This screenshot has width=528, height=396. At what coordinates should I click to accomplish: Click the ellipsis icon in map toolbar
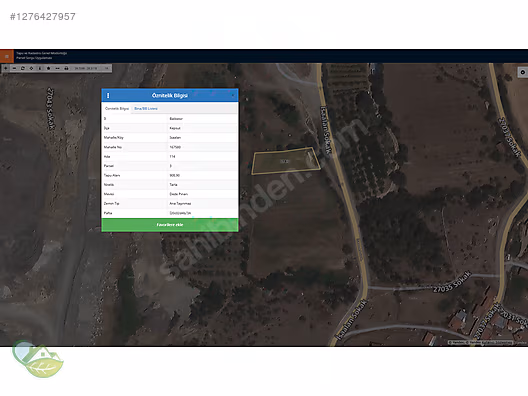point(58,68)
